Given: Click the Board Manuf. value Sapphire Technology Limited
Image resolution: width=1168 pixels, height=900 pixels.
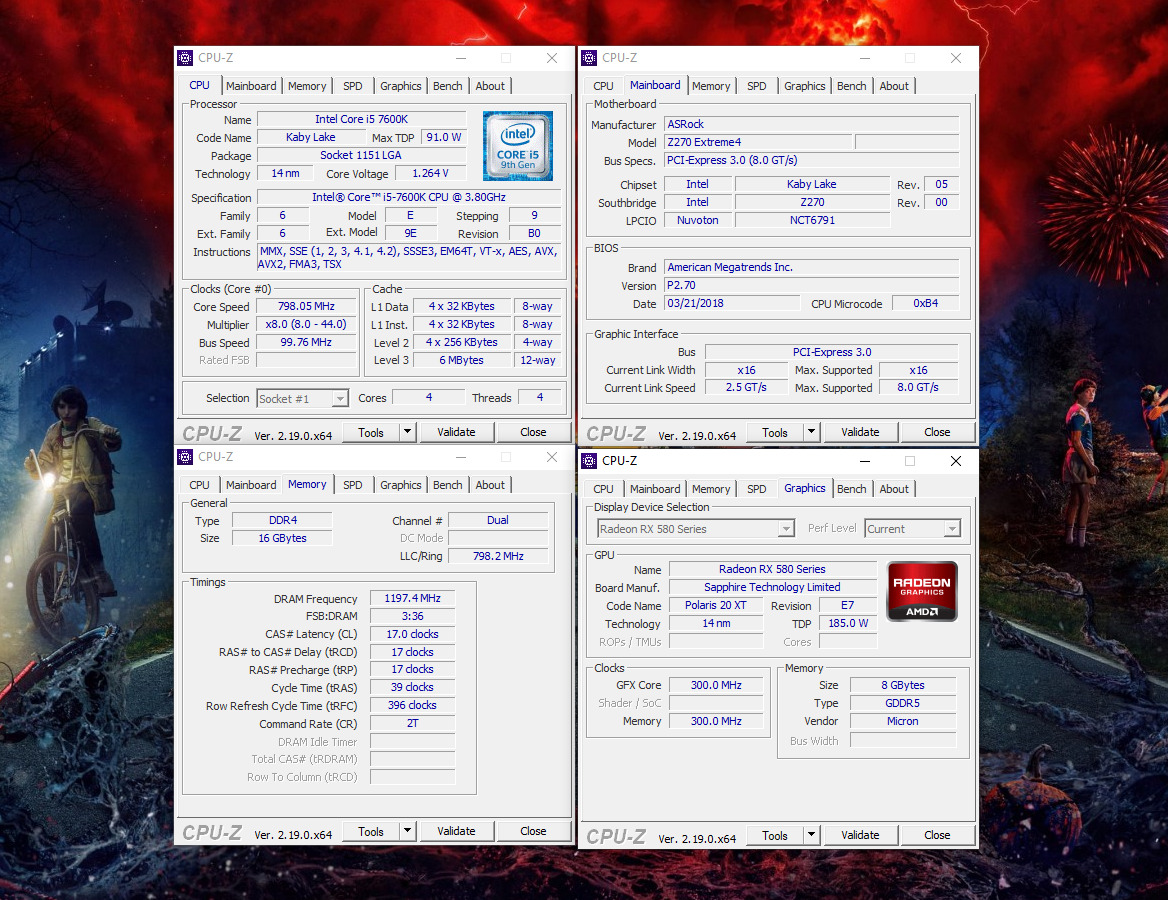Looking at the screenshot, I should click(x=772, y=587).
